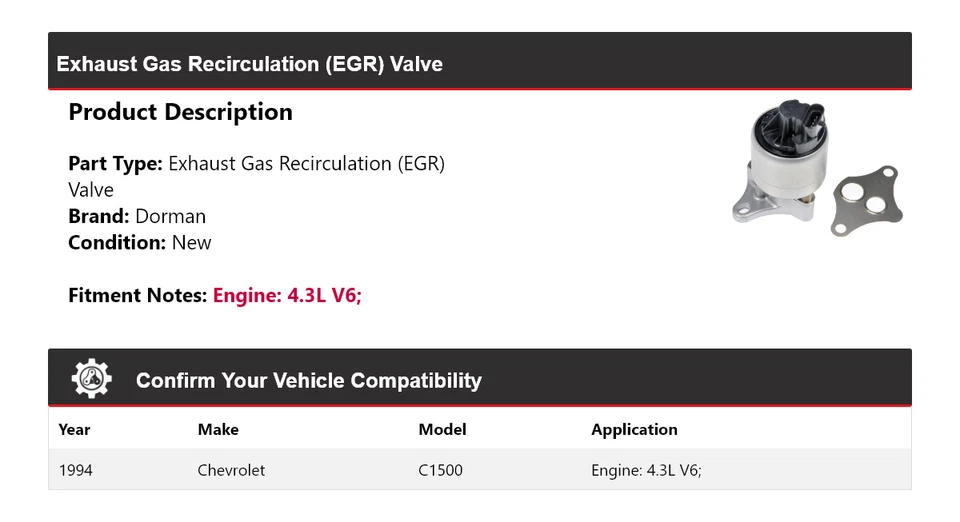The image size is (960, 522).
Task: Click the Brand value Dorman
Action: coord(170,216)
